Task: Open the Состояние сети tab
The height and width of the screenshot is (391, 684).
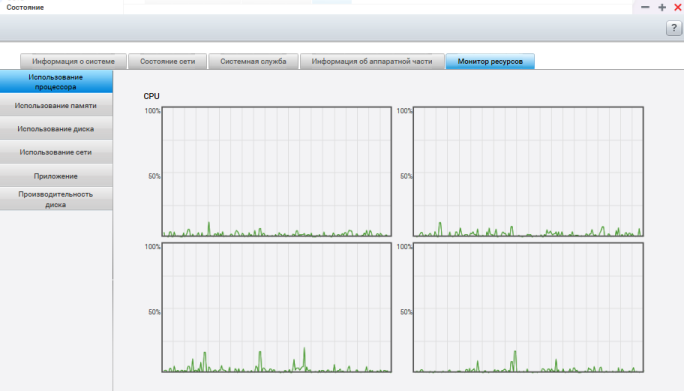Action: point(168,62)
